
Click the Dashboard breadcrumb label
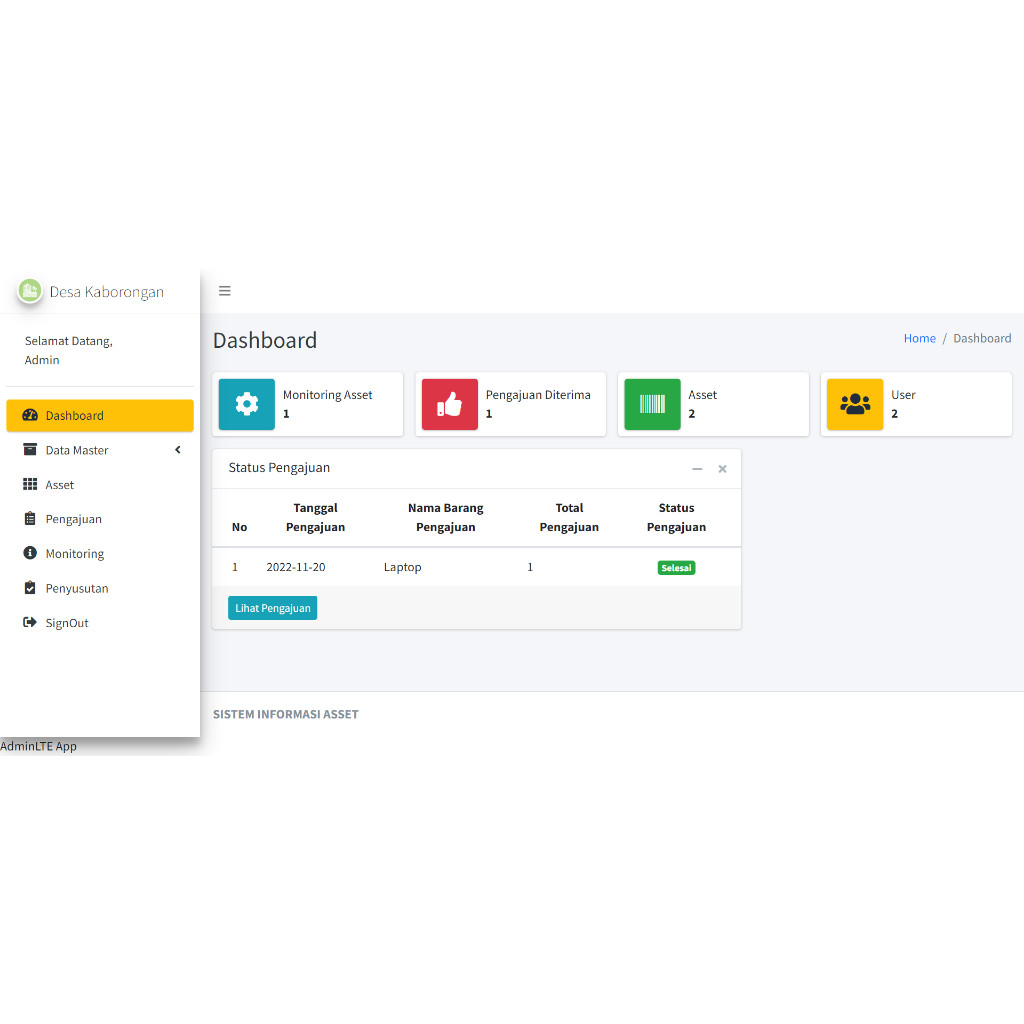pos(982,338)
